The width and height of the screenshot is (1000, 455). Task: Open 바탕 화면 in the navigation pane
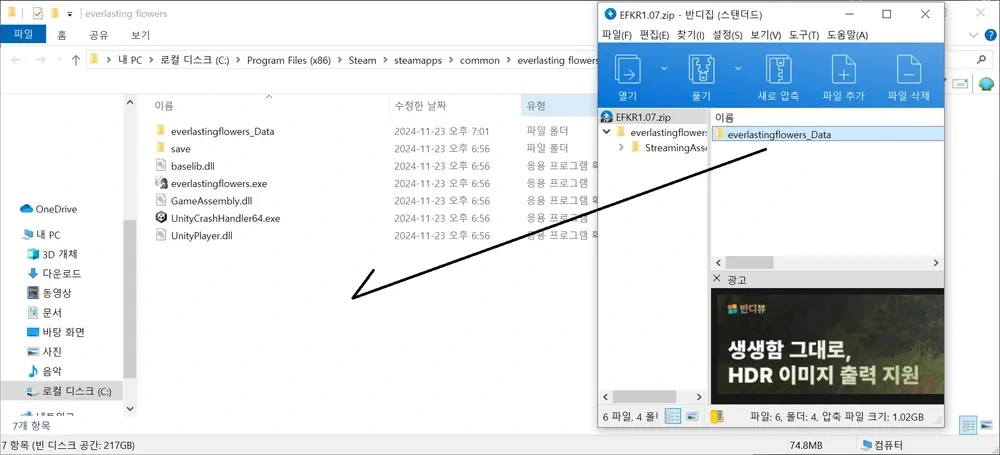click(x=55, y=332)
